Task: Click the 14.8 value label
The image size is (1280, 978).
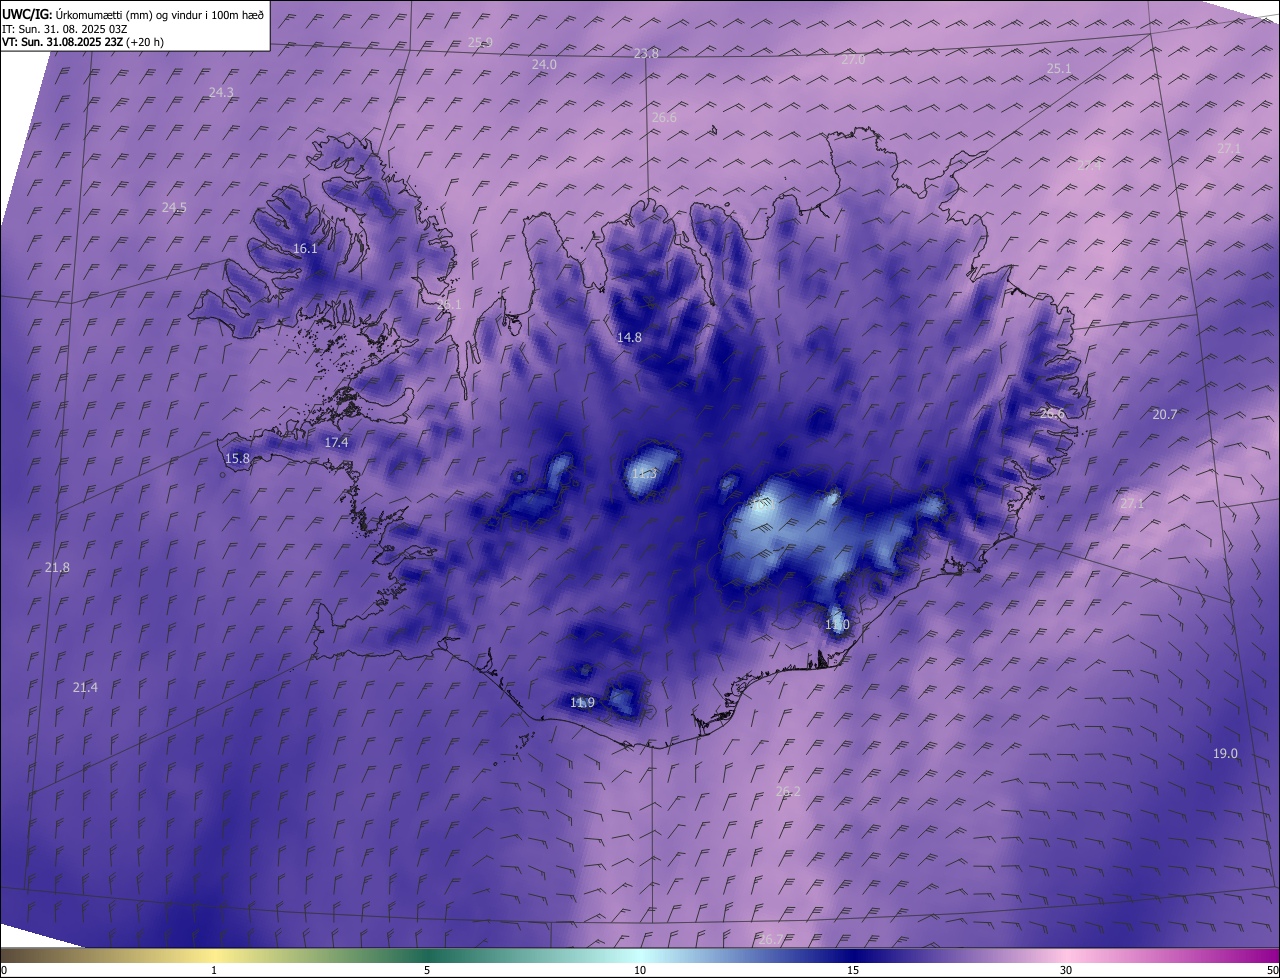Action: [x=629, y=337]
